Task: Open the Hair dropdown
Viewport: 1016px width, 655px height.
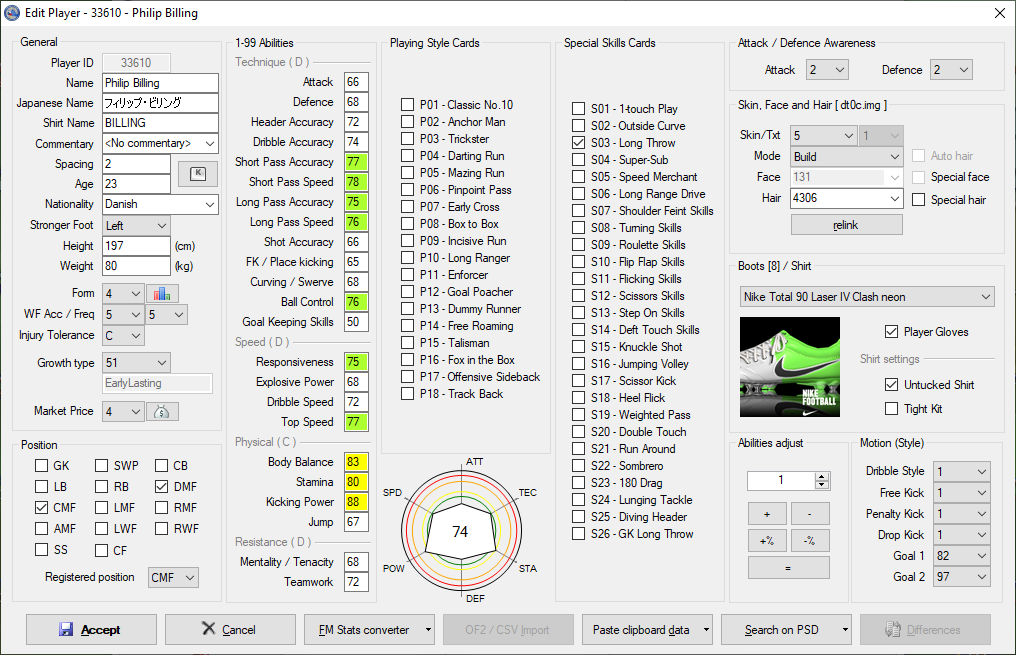Action: pyautogui.click(x=894, y=198)
